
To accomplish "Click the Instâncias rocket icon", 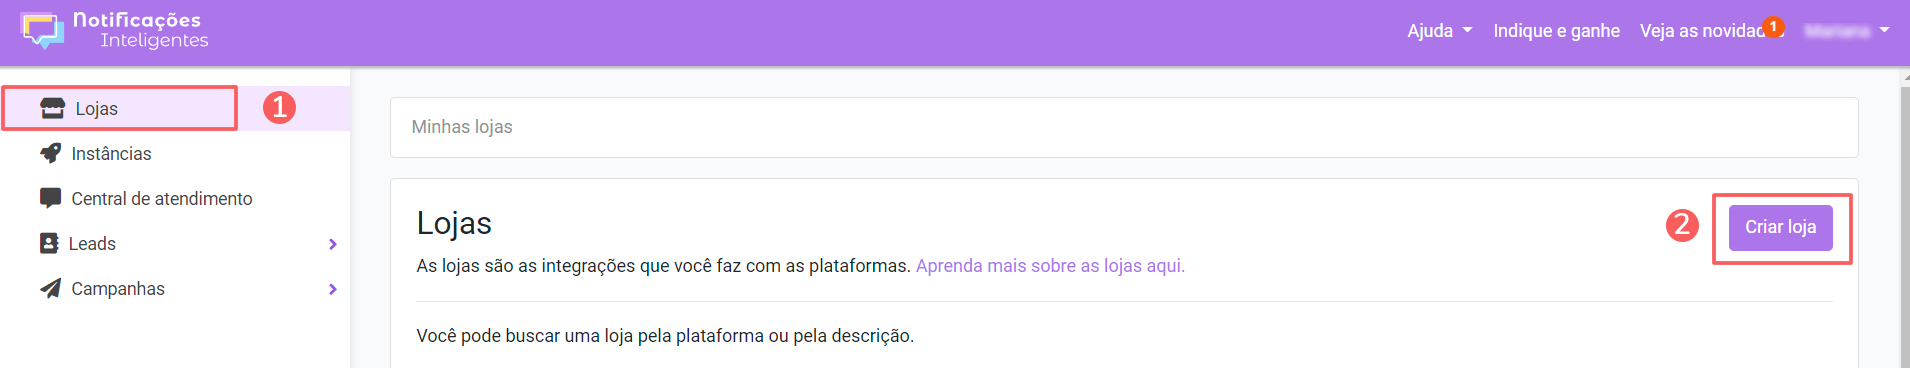I will [x=50, y=153].
